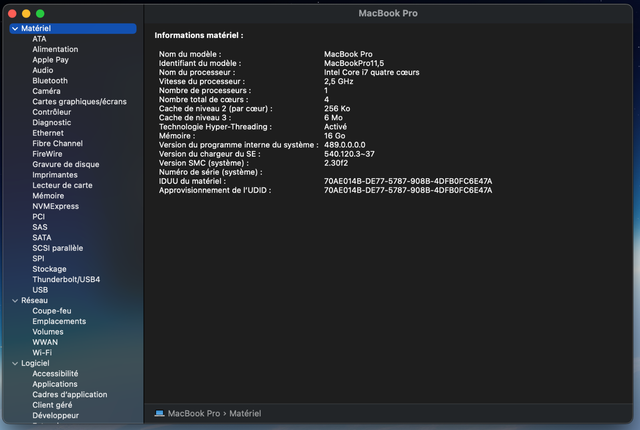Open the Coupe-feu section
Image resolution: width=640 pixels, height=430 pixels.
coord(52,311)
